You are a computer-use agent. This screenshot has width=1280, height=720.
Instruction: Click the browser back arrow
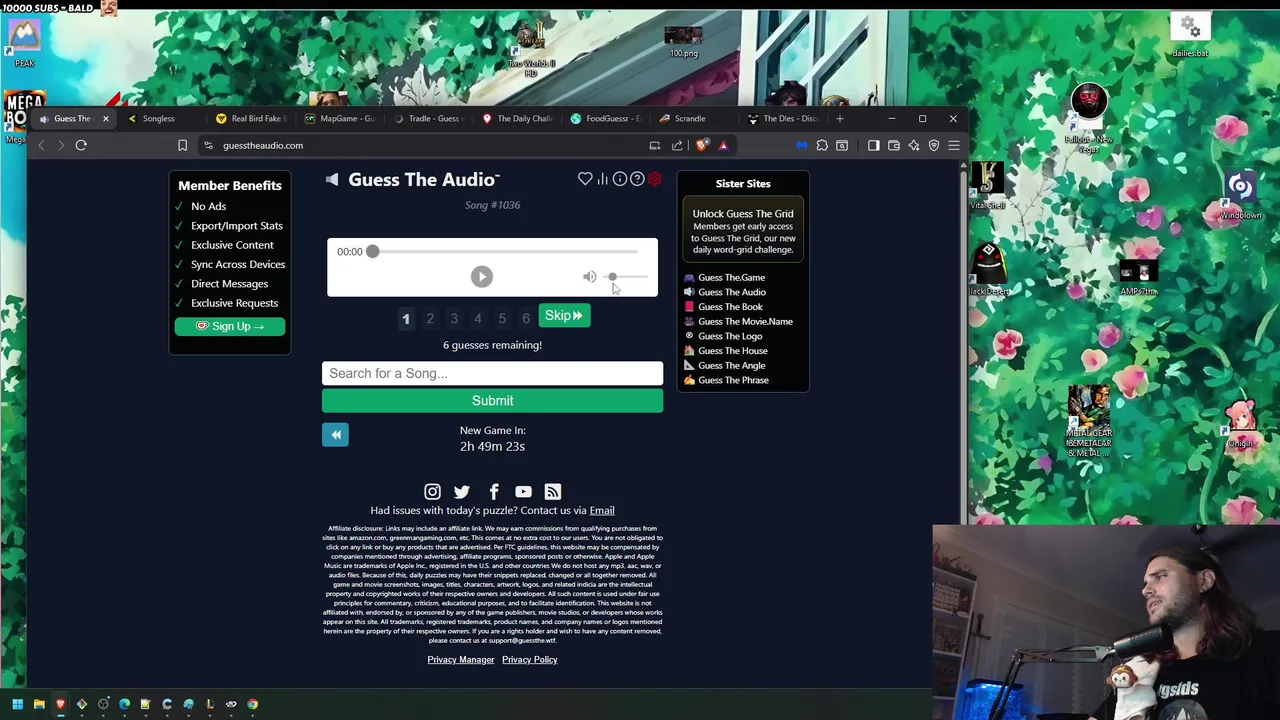click(41, 146)
